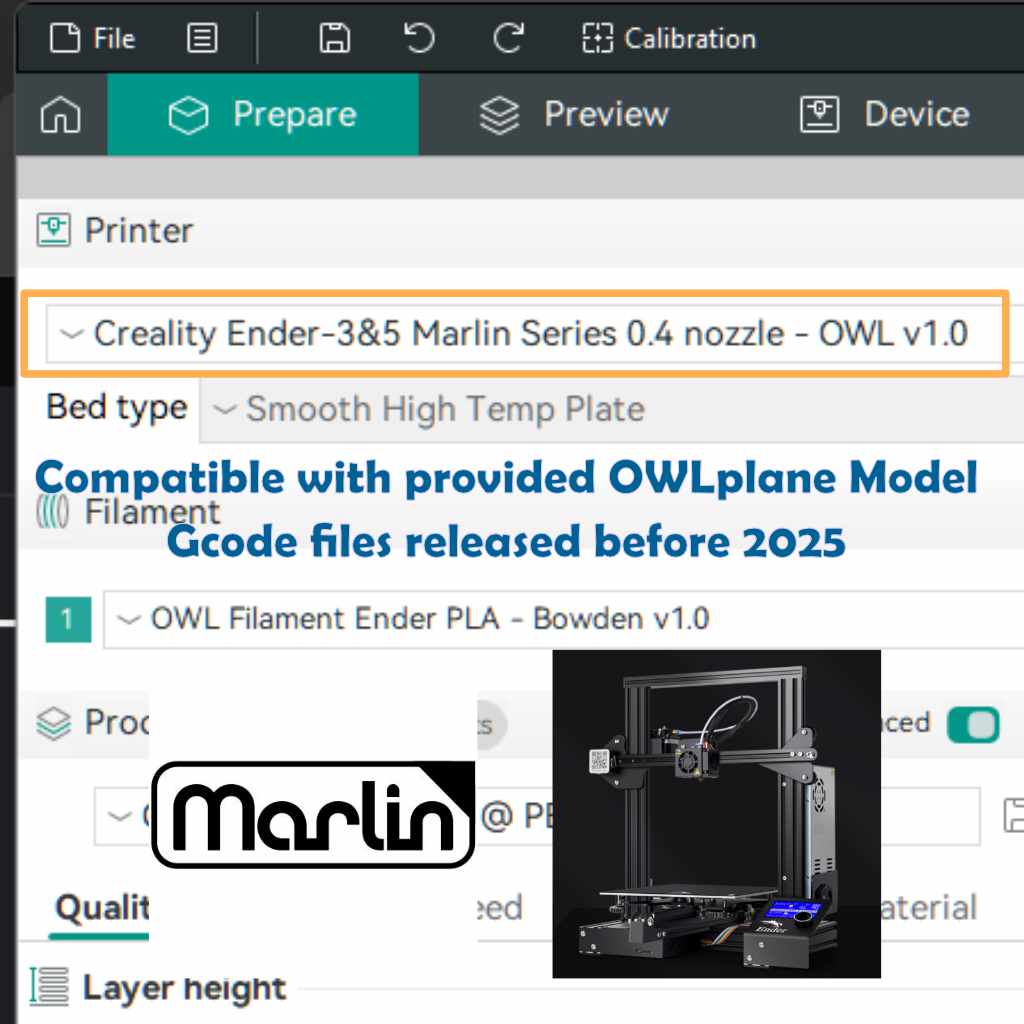This screenshot has width=1024, height=1024.
Task: Click the Layer height icon
Action: [50, 988]
